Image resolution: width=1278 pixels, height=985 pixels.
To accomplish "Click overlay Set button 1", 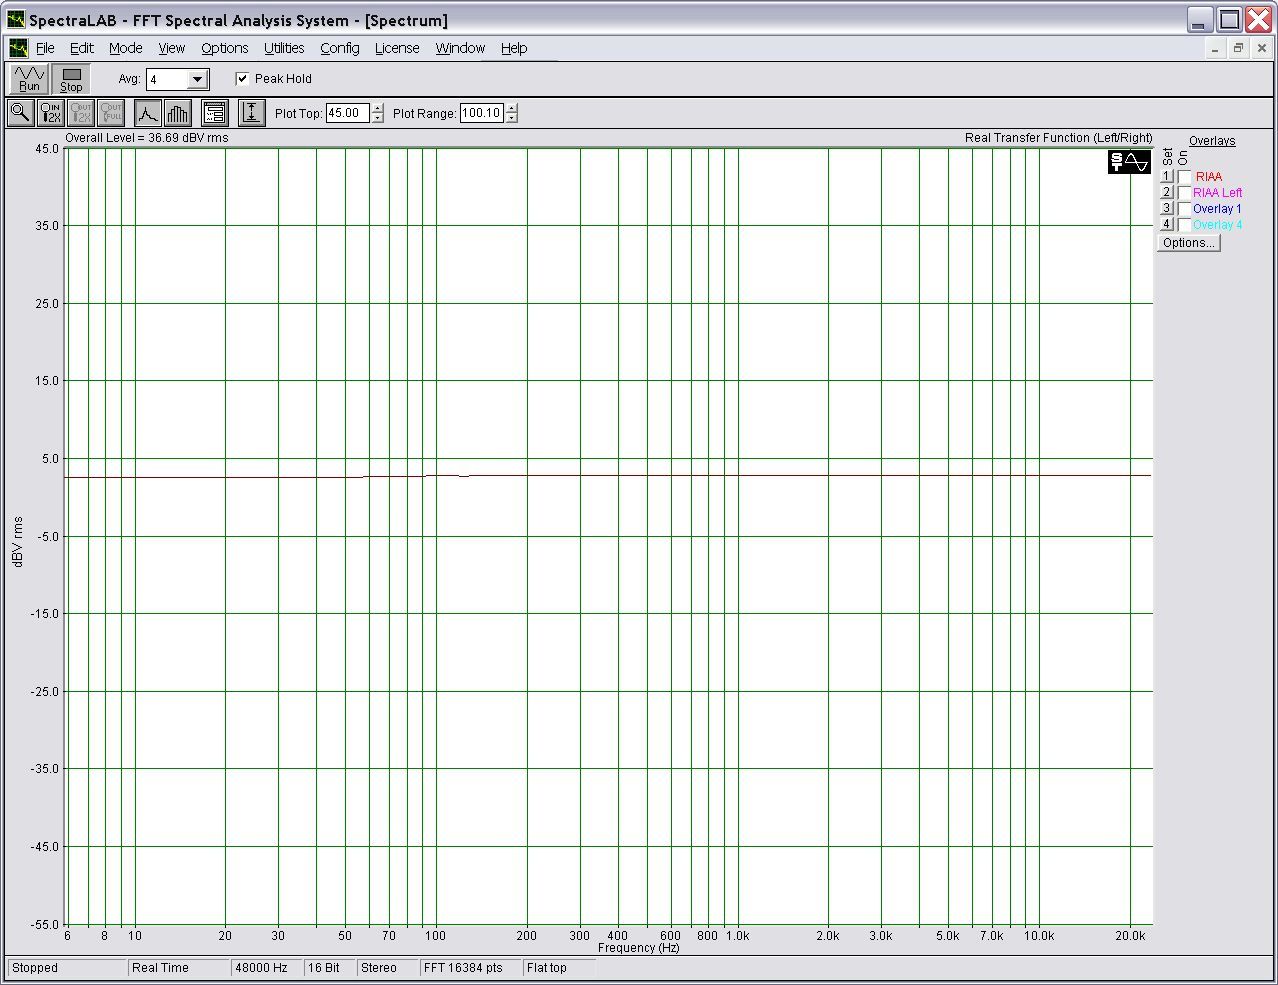I will [1166, 177].
